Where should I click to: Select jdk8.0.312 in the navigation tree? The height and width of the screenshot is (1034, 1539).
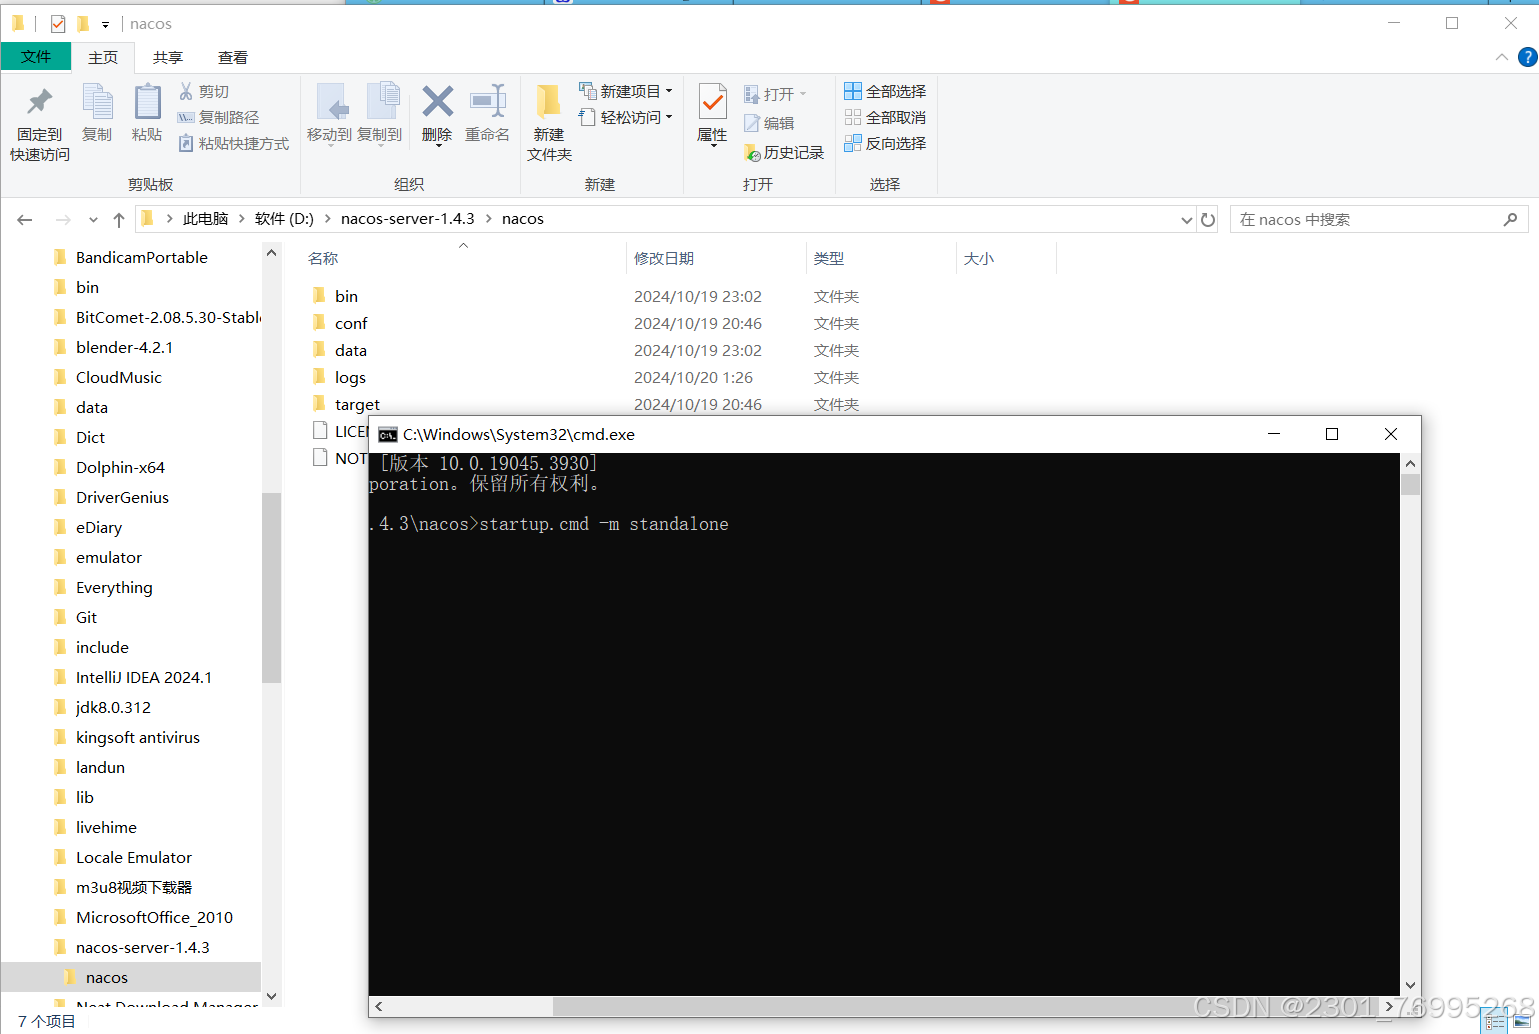pos(113,707)
